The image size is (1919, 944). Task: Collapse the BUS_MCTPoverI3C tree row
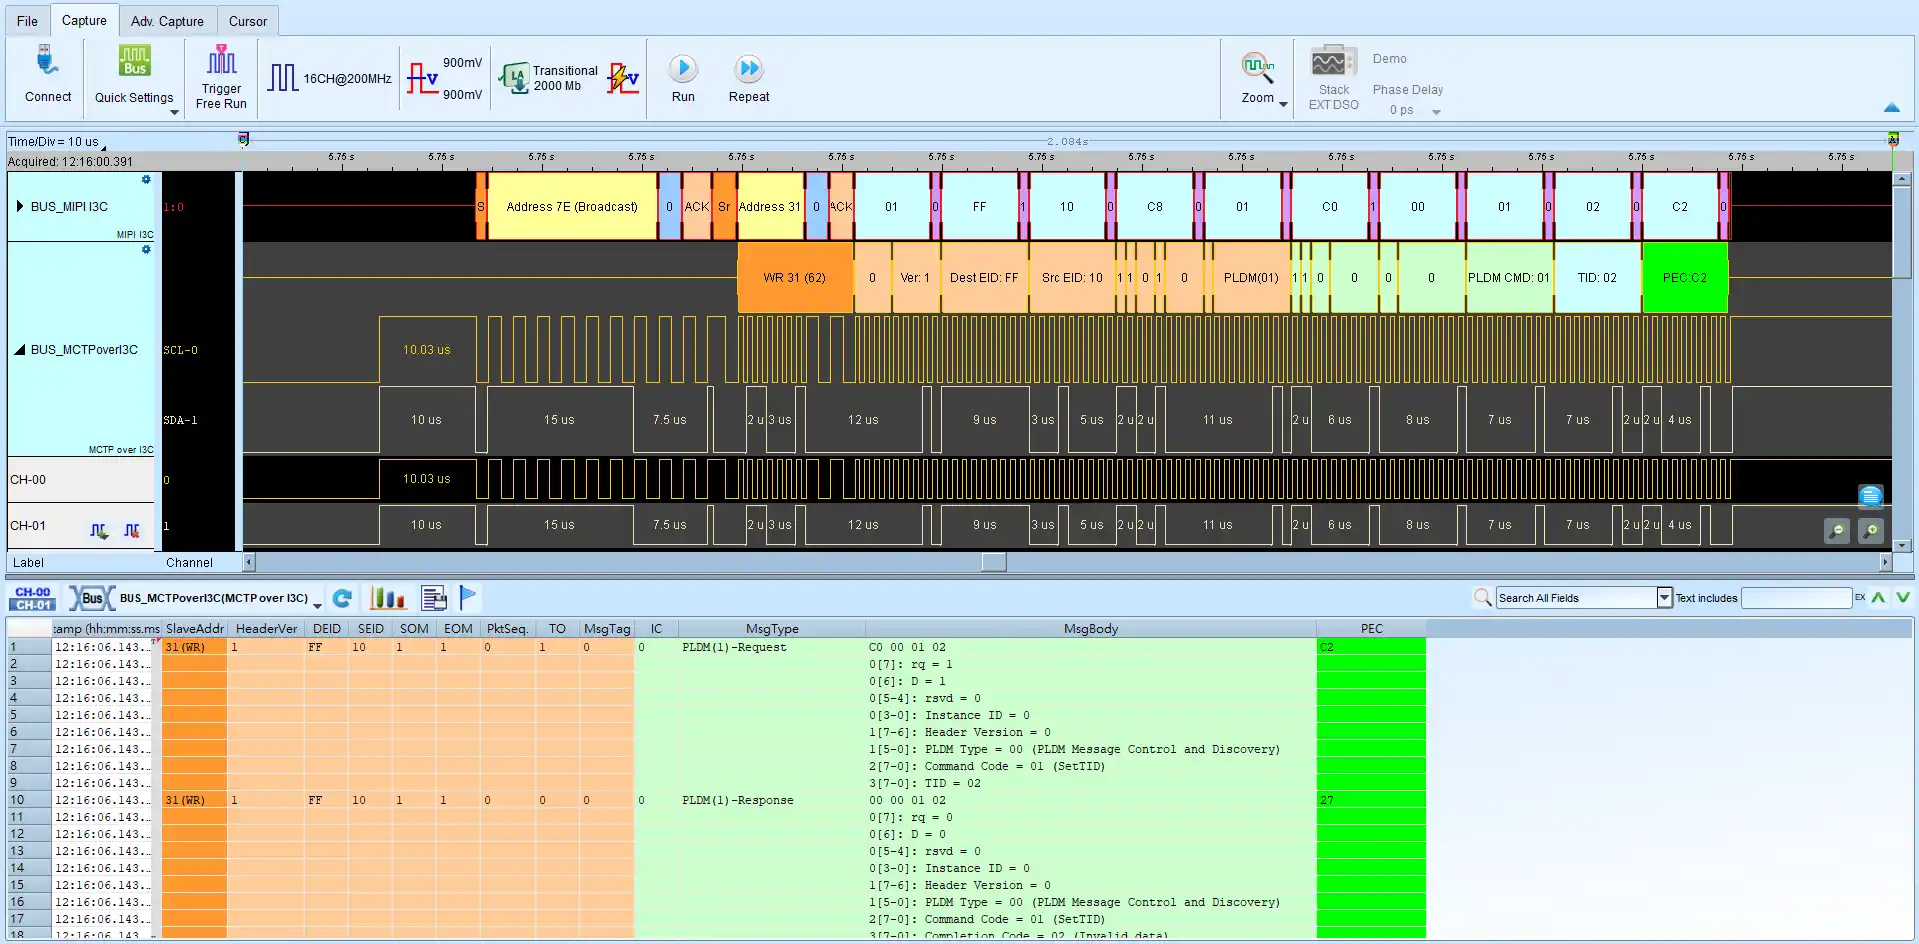coord(19,350)
